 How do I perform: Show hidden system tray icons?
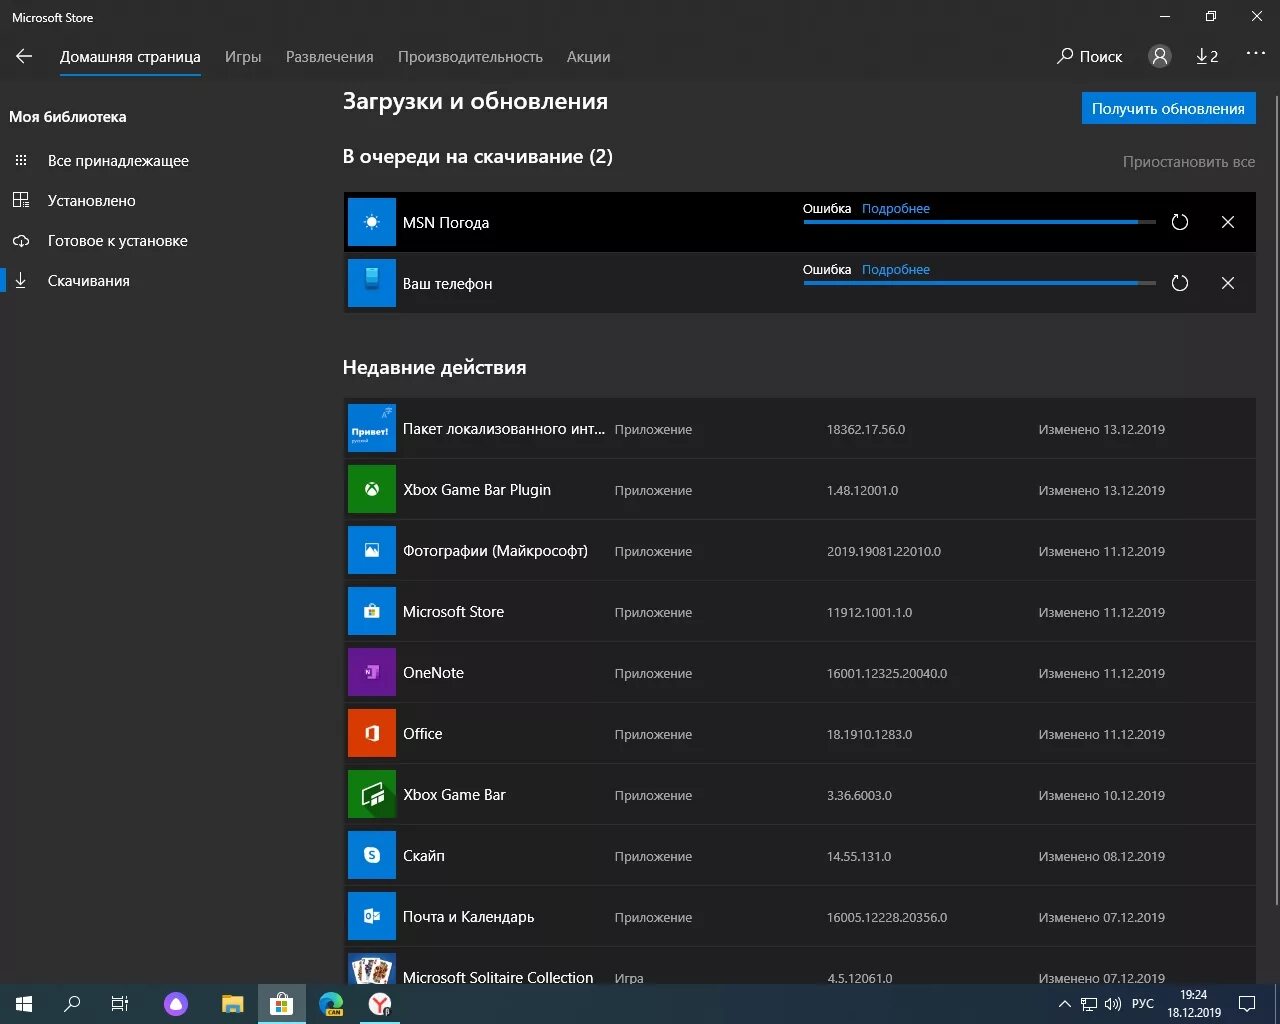1065,1004
